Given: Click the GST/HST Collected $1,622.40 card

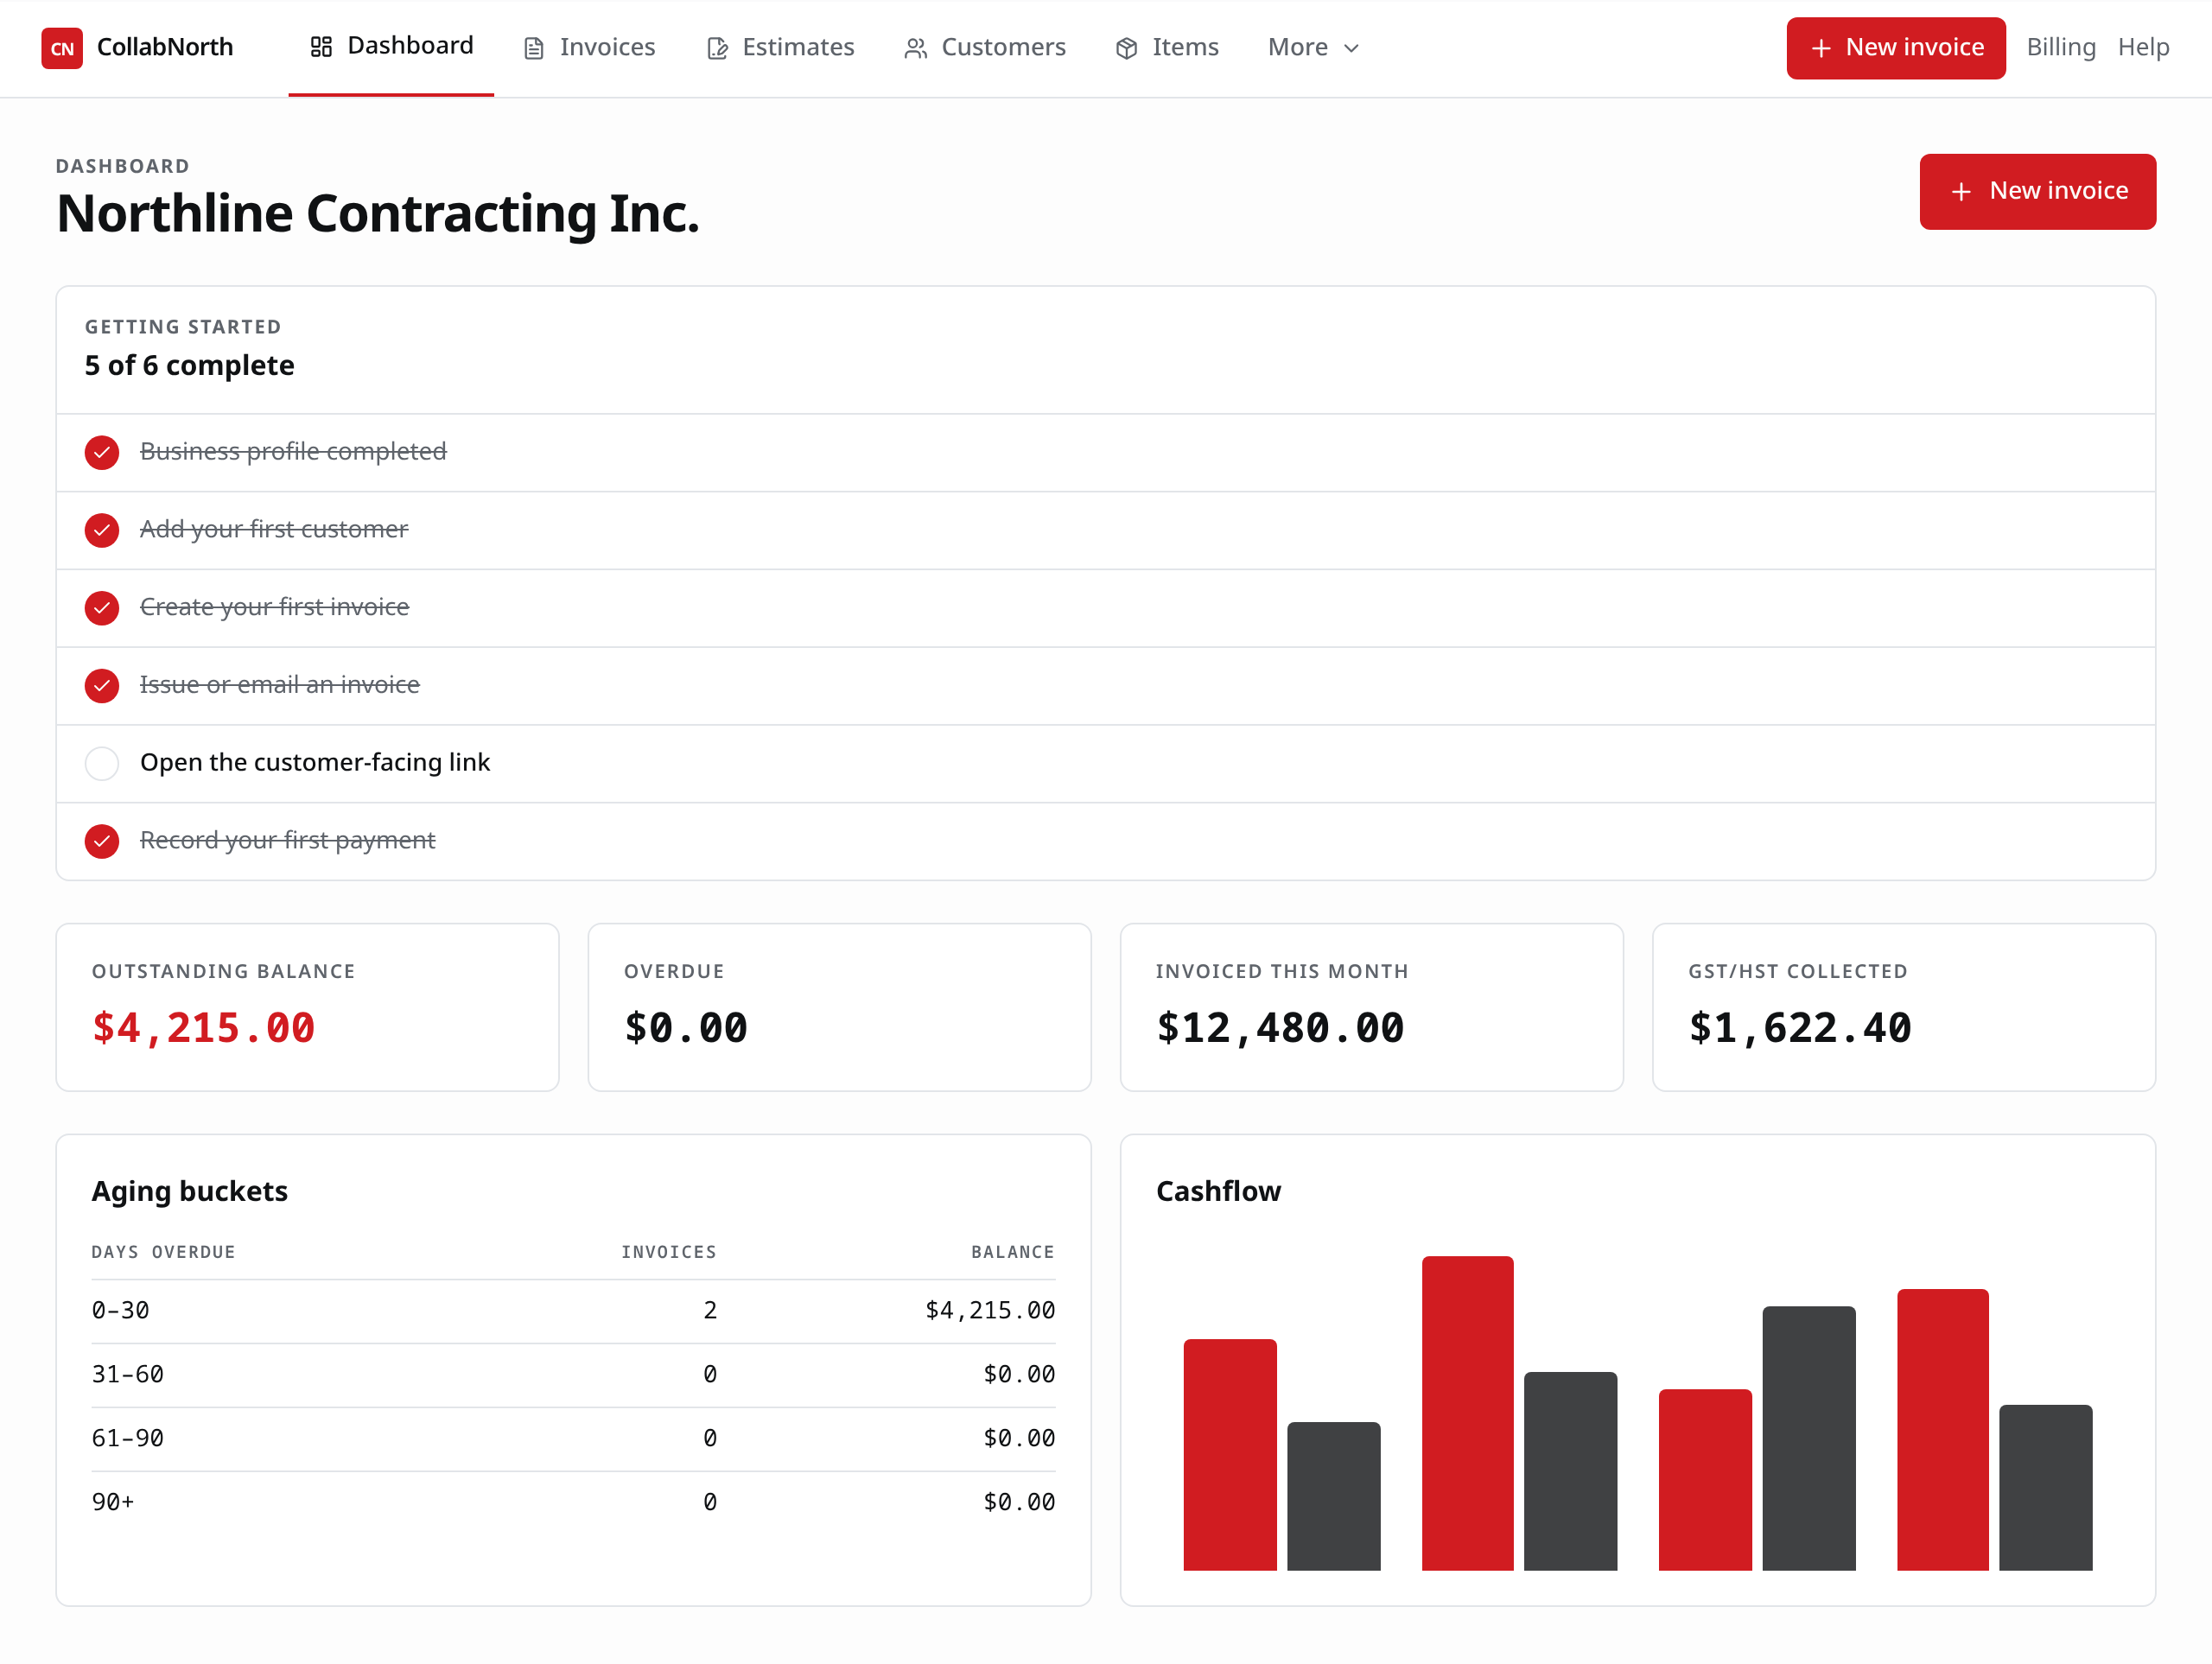Looking at the screenshot, I should 1904,1007.
